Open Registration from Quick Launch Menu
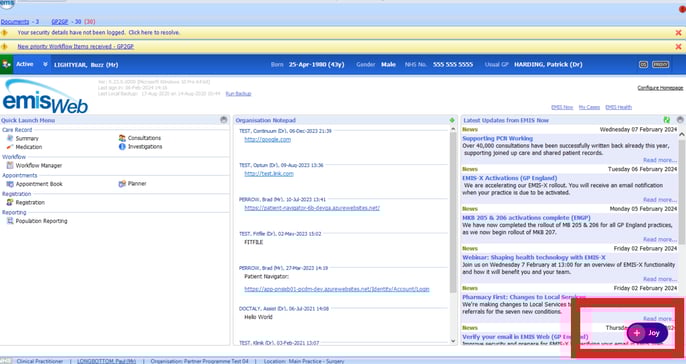The width and height of the screenshot is (686, 364). (x=30, y=203)
